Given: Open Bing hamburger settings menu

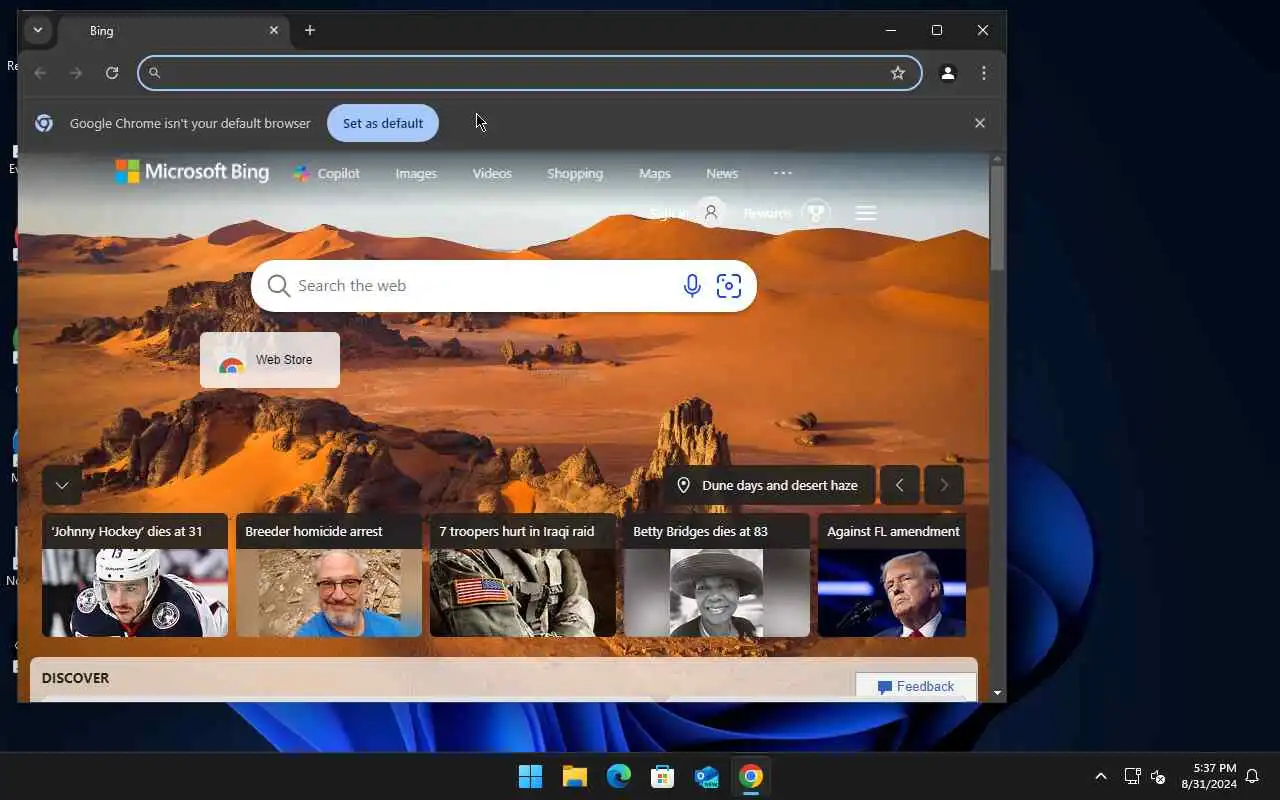Looking at the screenshot, I should (866, 213).
